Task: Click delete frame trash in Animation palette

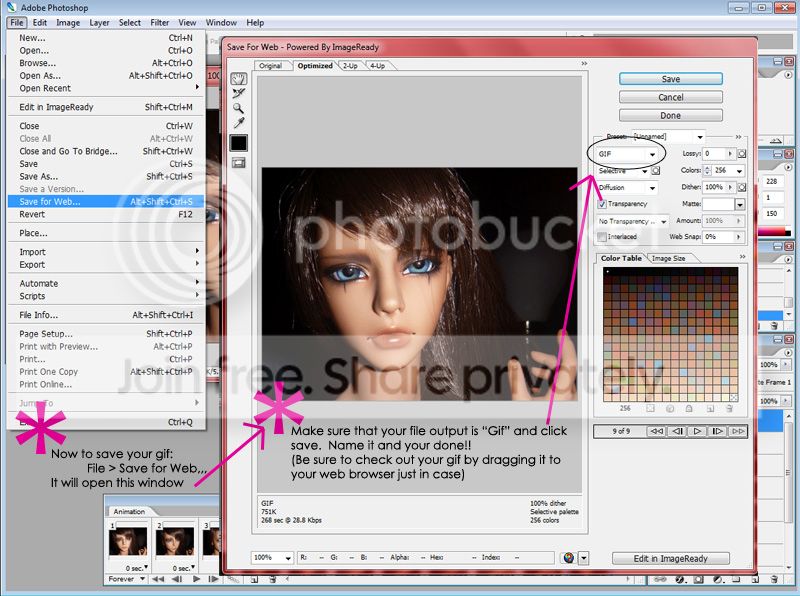Action: 272,579
